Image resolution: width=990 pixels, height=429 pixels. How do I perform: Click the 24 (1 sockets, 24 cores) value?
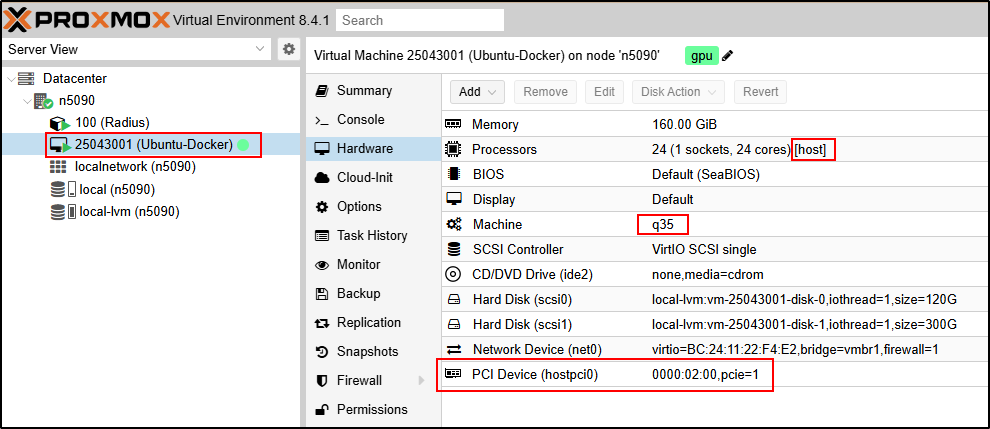point(721,150)
